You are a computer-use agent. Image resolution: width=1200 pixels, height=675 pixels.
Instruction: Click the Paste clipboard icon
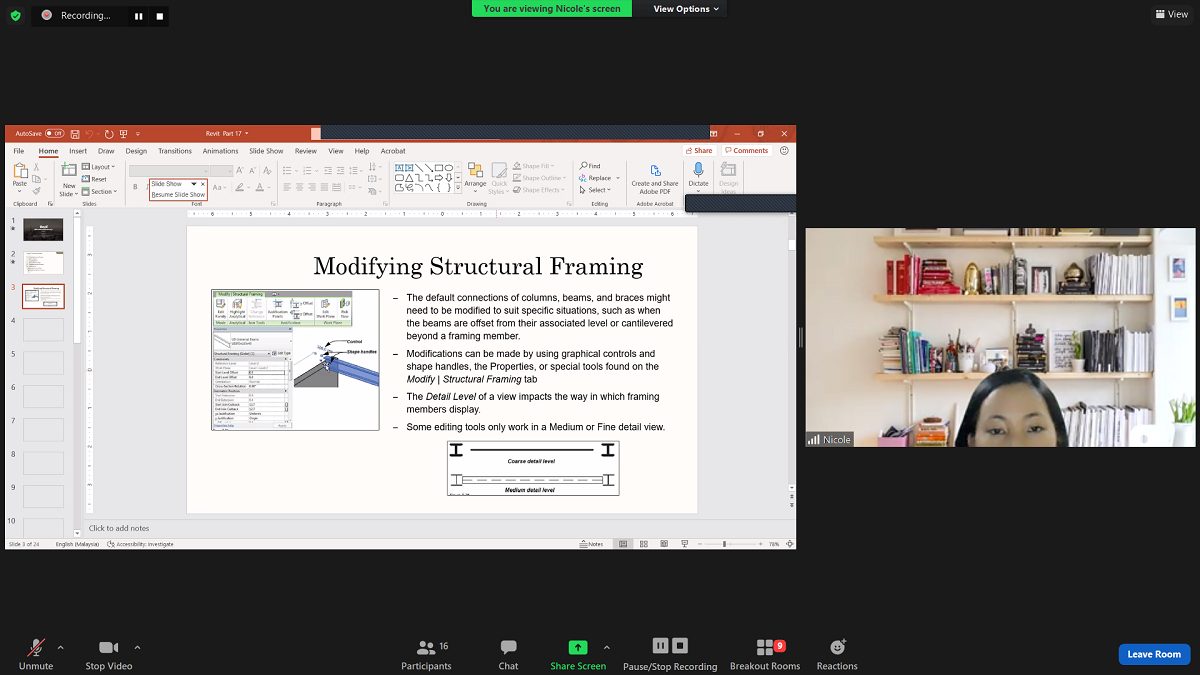point(20,172)
